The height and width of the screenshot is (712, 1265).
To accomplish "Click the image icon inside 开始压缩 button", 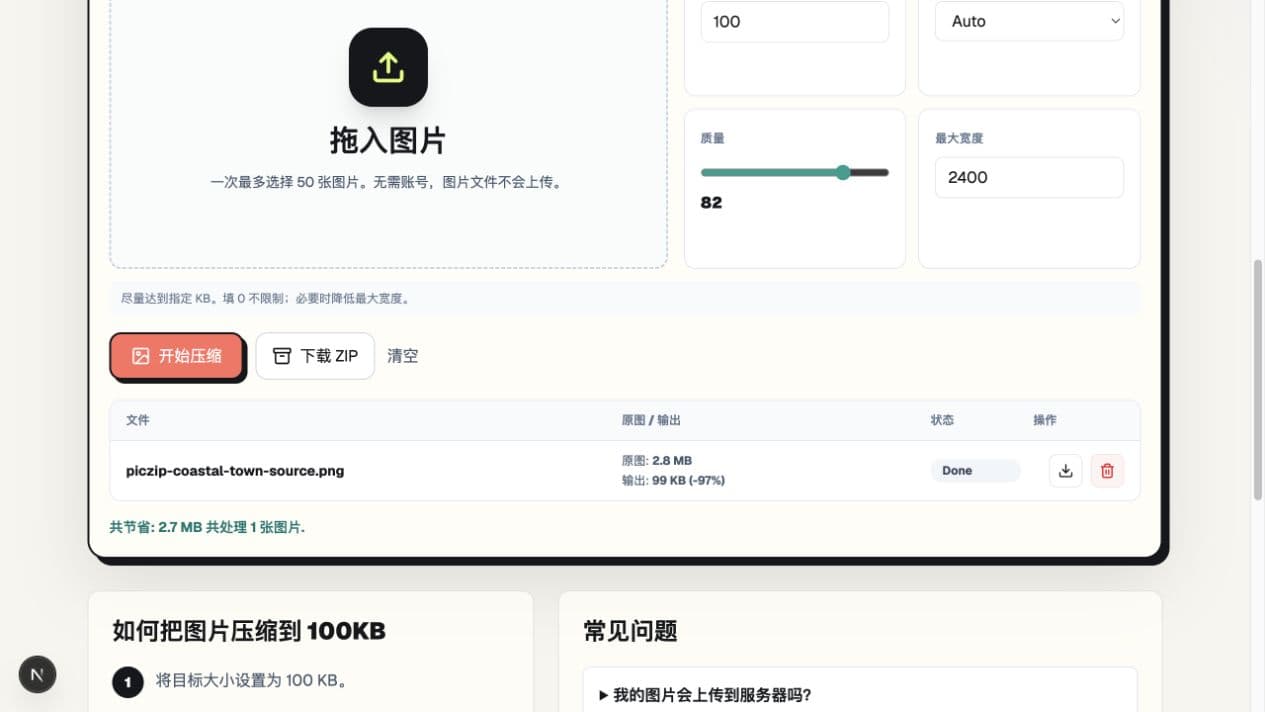I will pyautogui.click(x=140, y=356).
